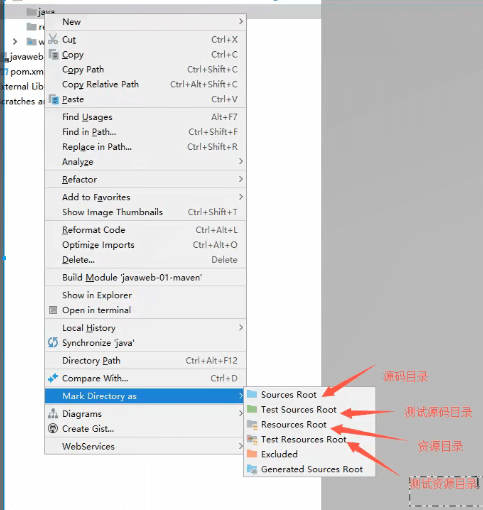This screenshot has height=510, width=483.
Task: Click the Generated Sources Root folder icon
Action: point(252,469)
